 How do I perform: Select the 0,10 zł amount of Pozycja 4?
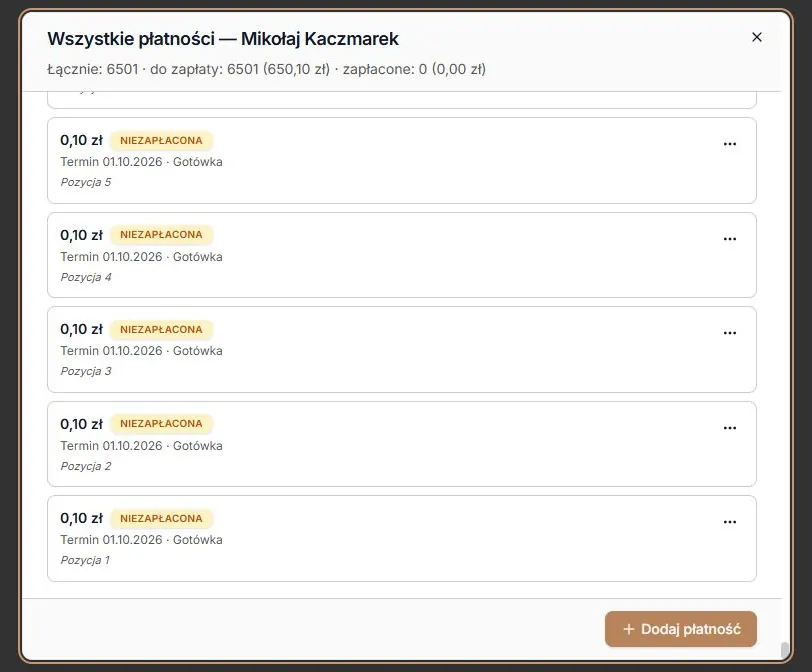[x=81, y=235]
